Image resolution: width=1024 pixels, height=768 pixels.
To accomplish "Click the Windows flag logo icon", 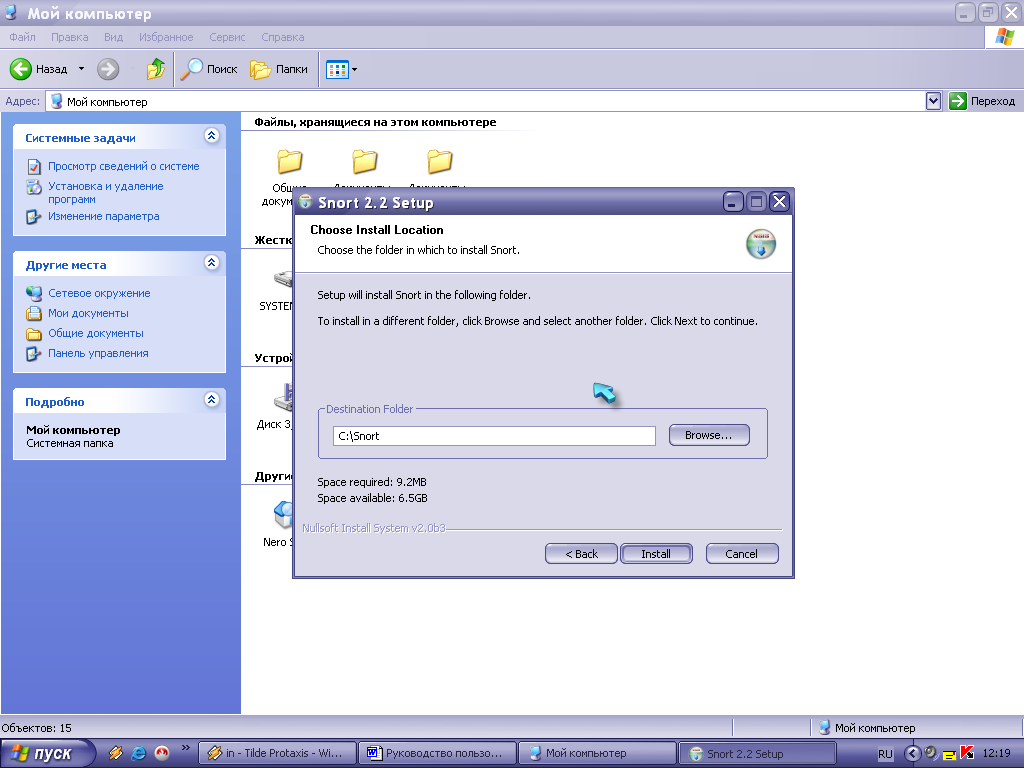I will (x=1004, y=37).
